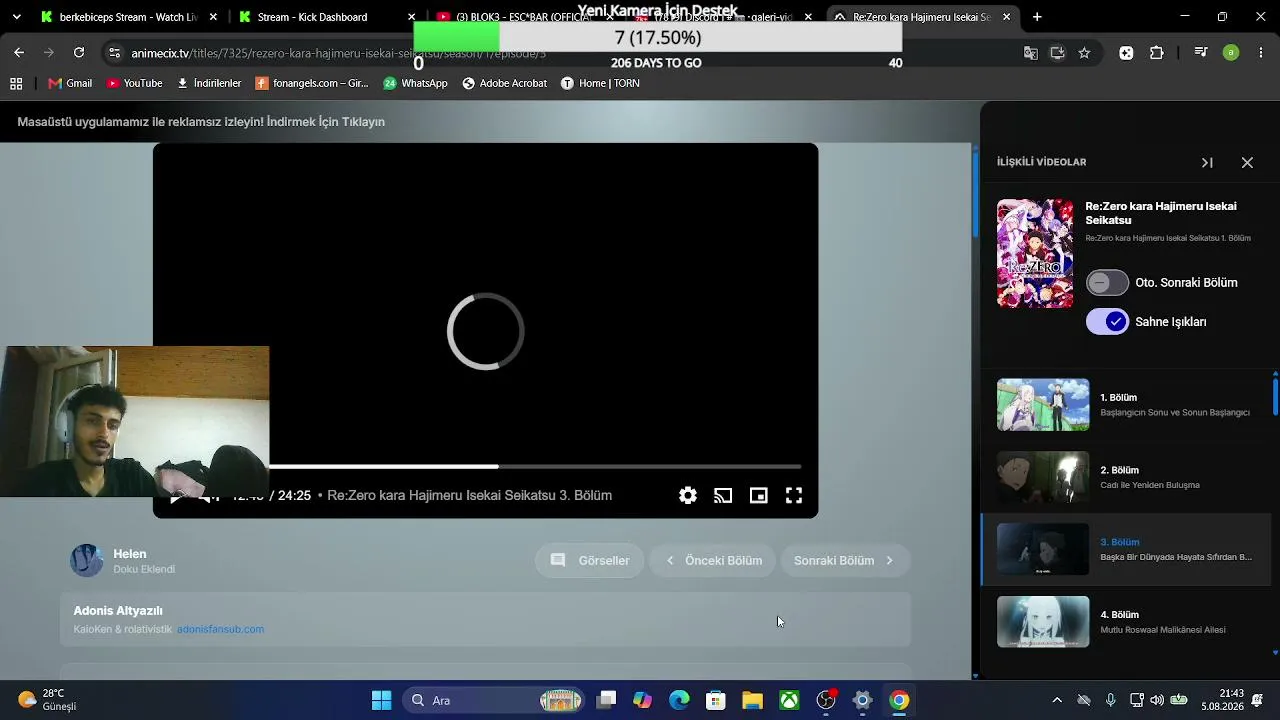The image size is (1280, 720).
Task: Switch to berkebiceps Stream tab
Action: (127, 17)
